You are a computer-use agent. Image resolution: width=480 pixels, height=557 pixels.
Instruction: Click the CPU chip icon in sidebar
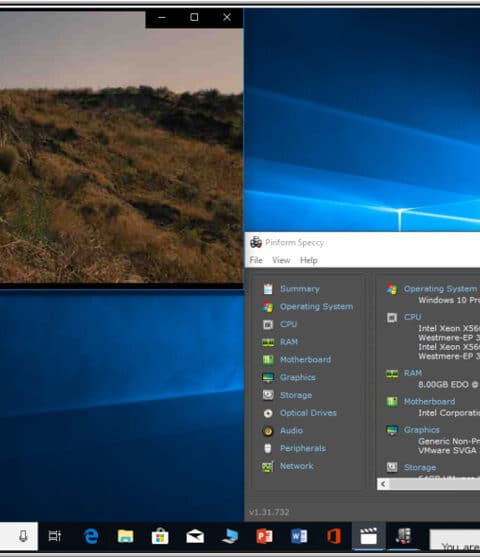pos(268,324)
